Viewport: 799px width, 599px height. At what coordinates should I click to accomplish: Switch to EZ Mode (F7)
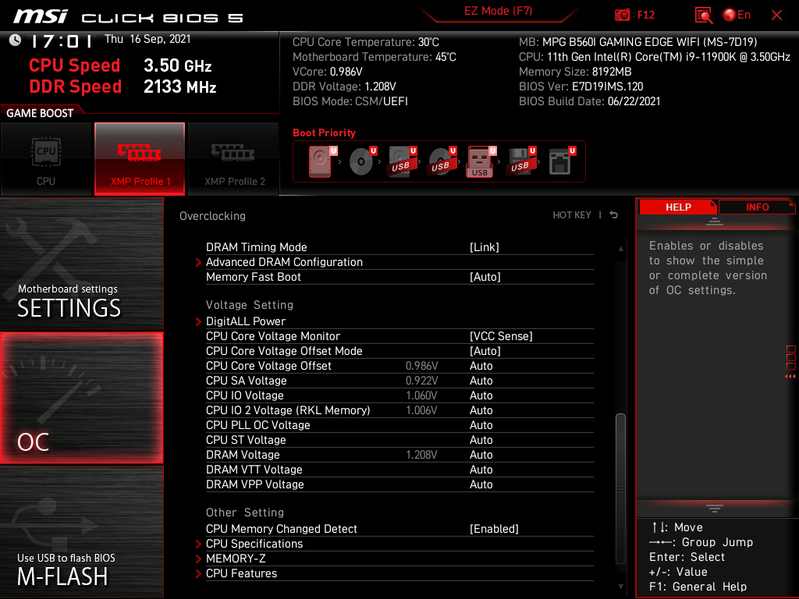pyautogui.click(x=498, y=11)
